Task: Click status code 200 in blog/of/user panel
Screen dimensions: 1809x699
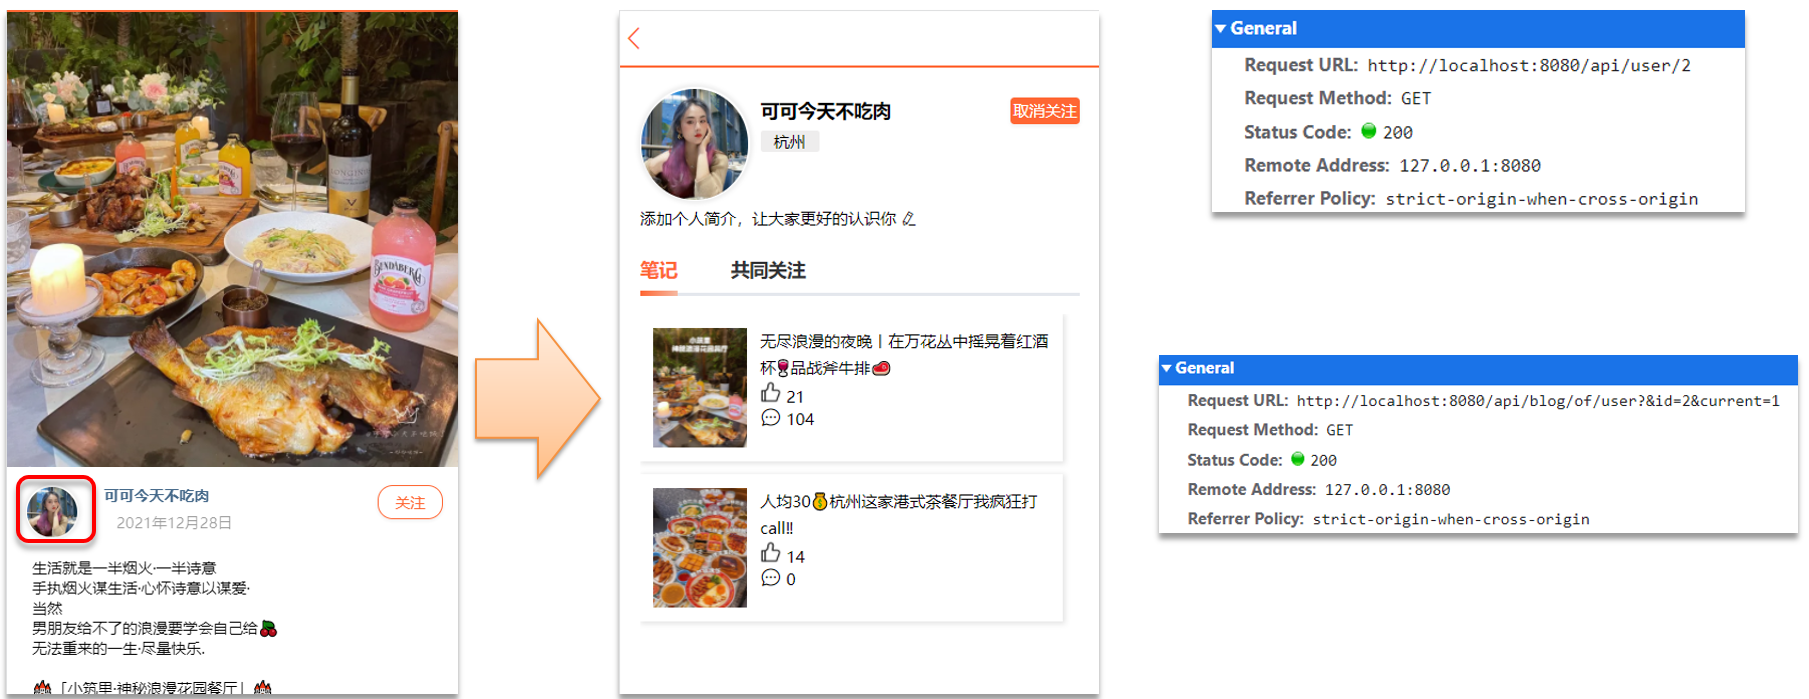Action: [1323, 460]
